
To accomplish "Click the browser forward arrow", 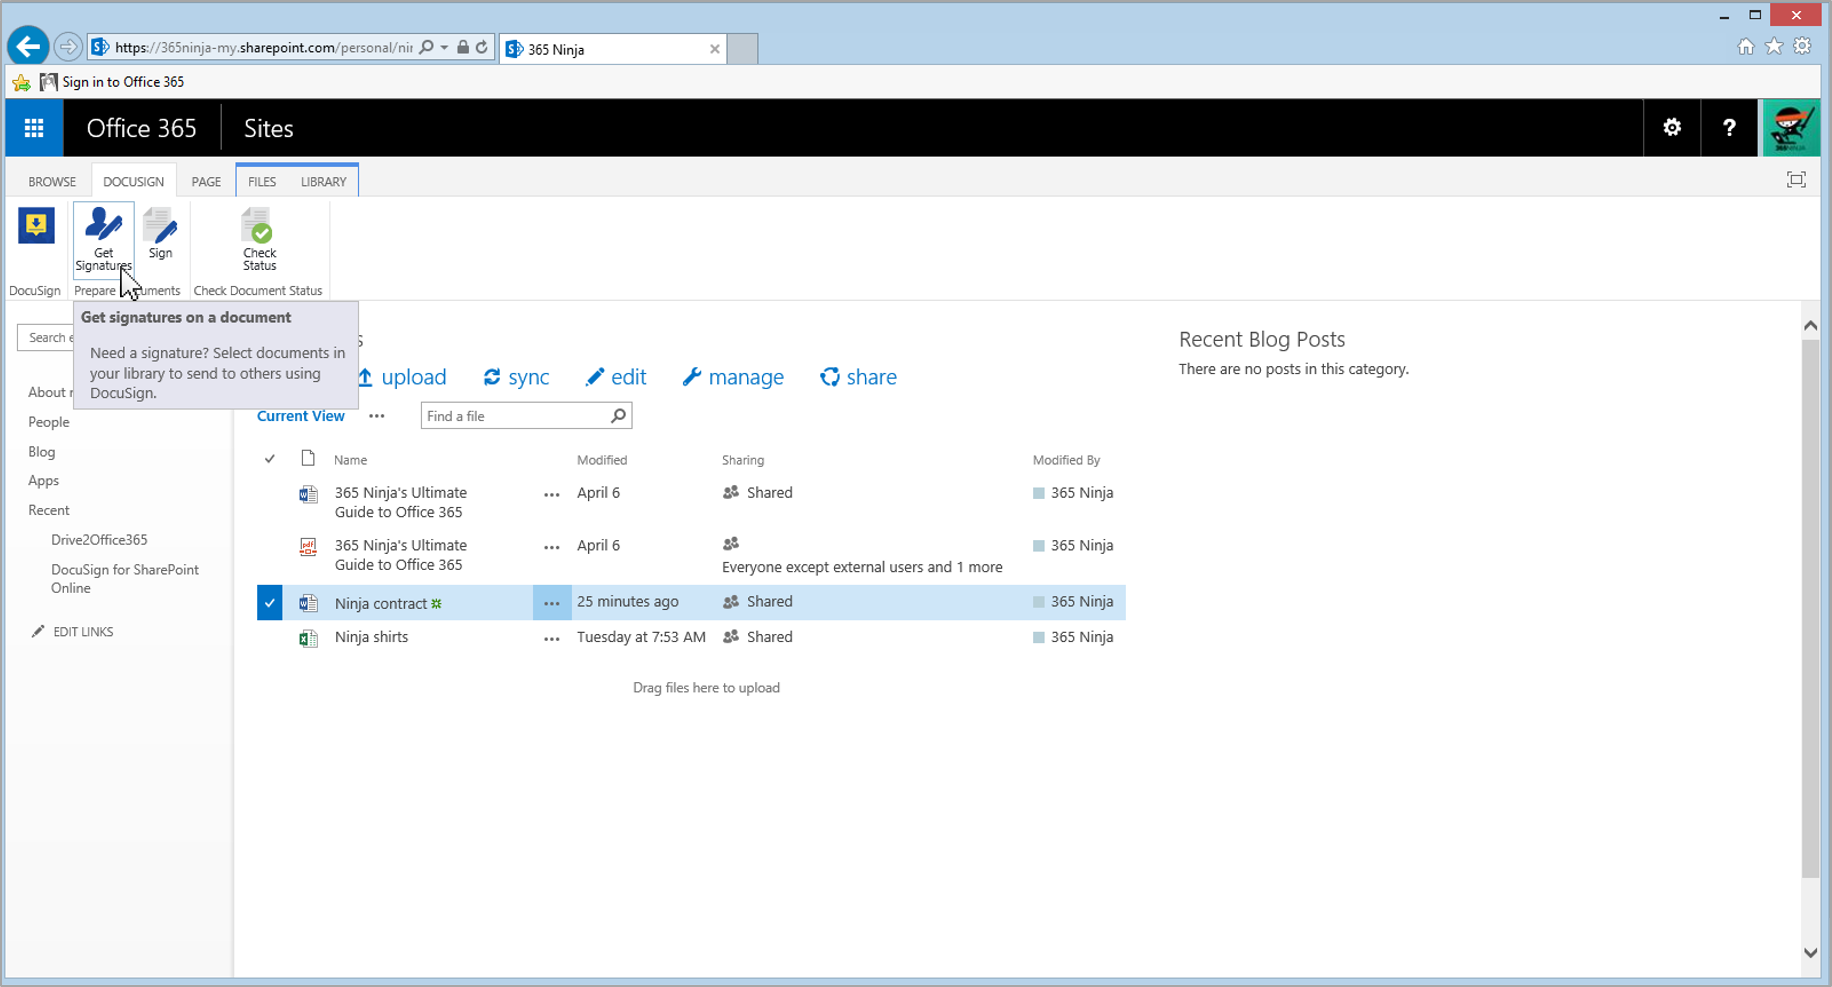I will 67,47.
